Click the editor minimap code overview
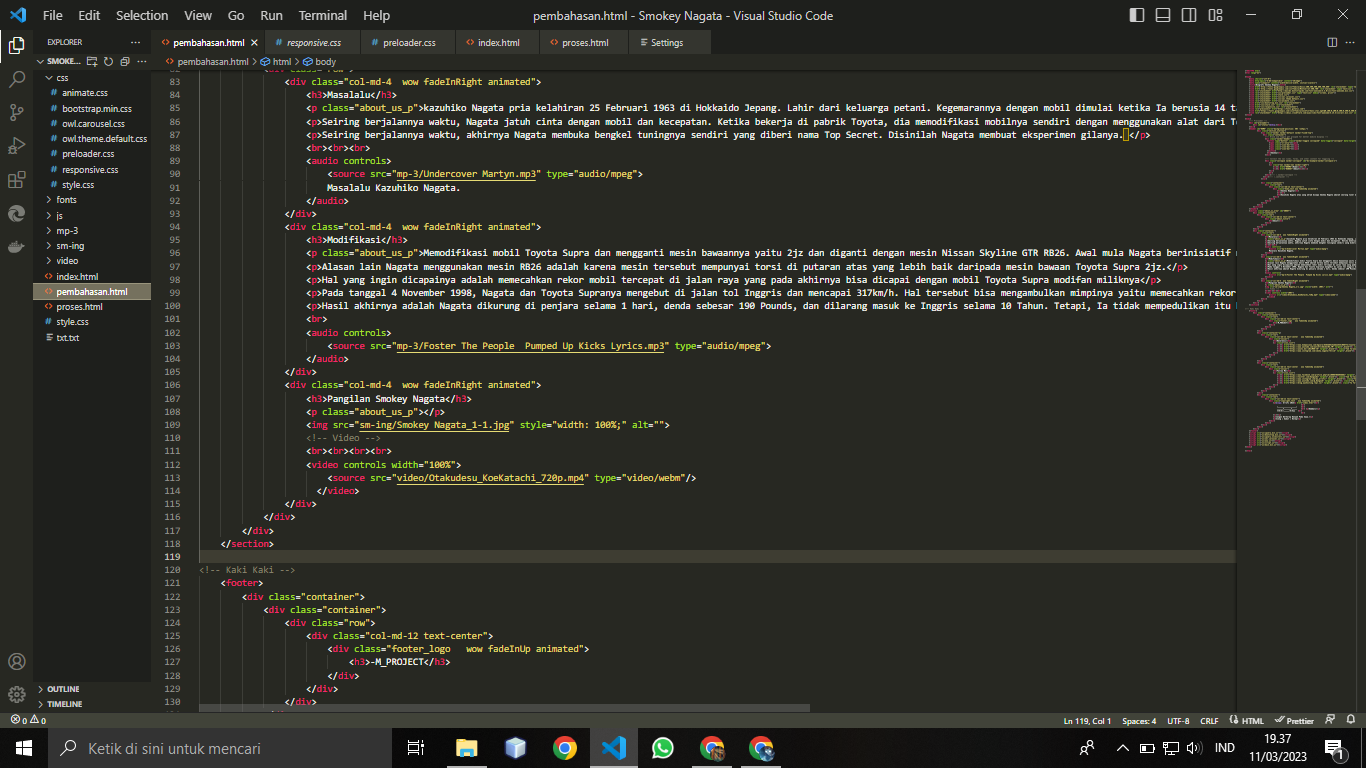Image resolution: width=1366 pixels, height=768 pixels. pyautogui.click(x=1294, y=260)
